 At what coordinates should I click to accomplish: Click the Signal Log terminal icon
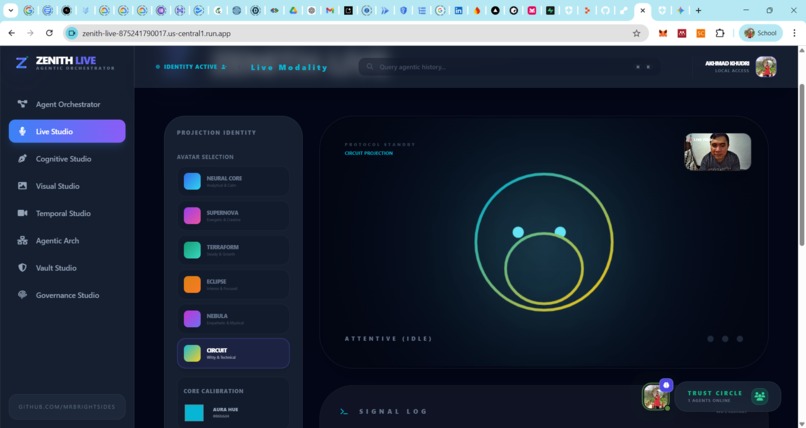coord(344,412)
